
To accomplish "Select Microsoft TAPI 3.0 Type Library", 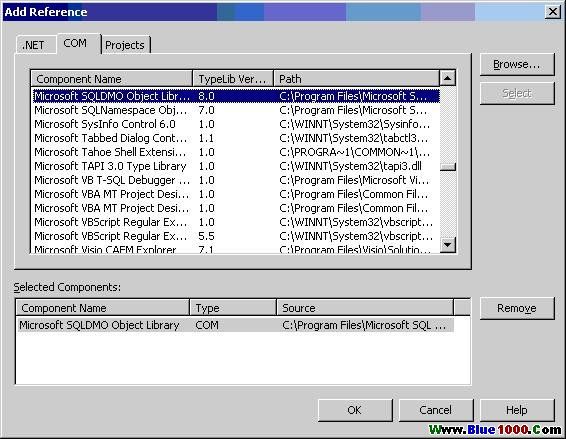I will pyautogui.click(x=236, y=166).
